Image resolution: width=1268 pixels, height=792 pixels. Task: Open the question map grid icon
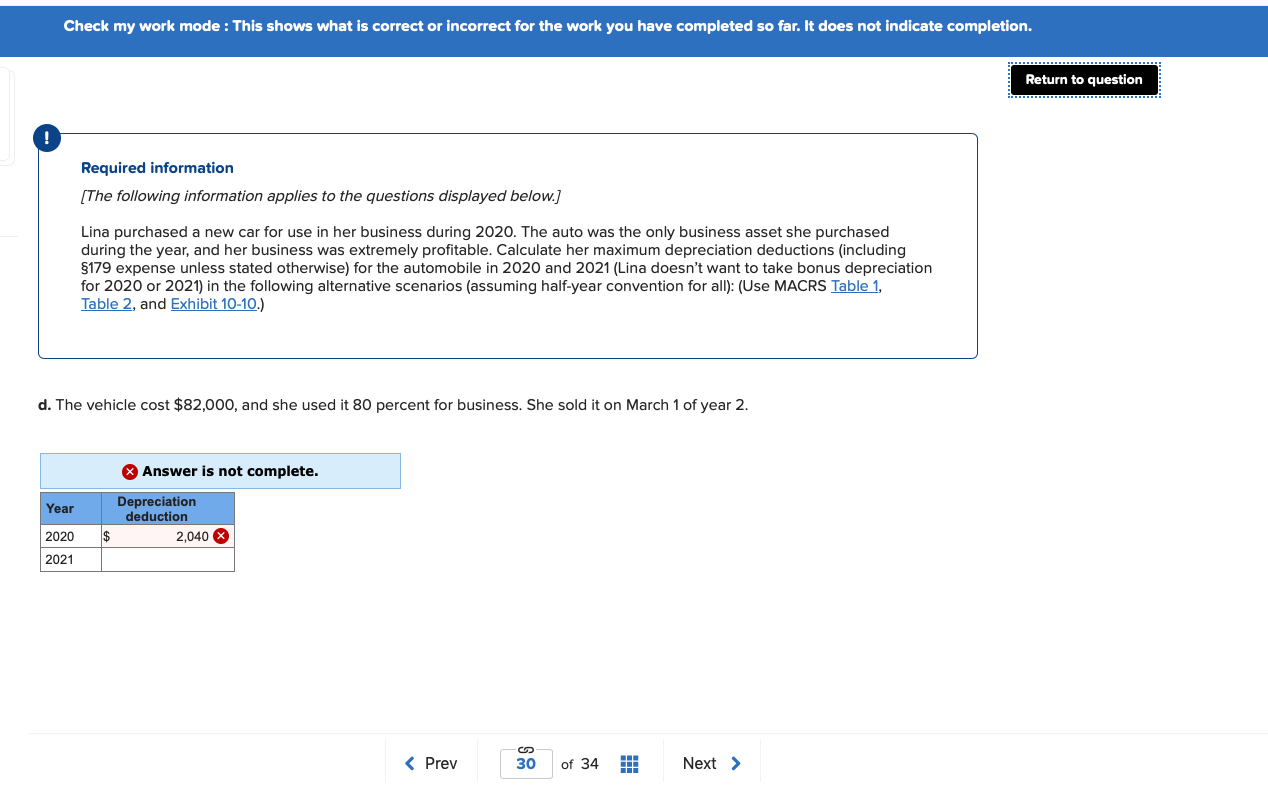629,764
